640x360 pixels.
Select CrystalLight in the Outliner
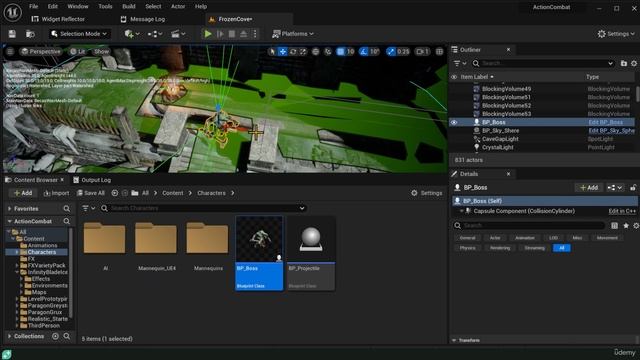click(498, 147)
